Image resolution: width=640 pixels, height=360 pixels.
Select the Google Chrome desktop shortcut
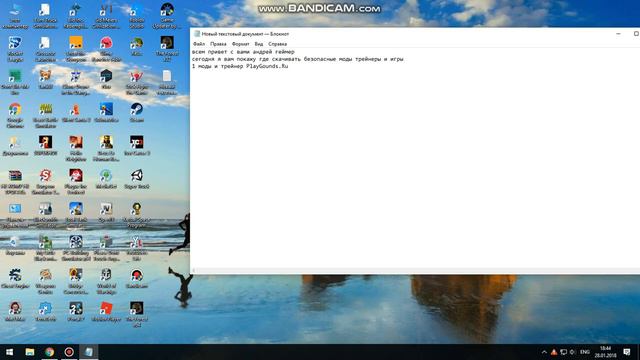(15, 115)
